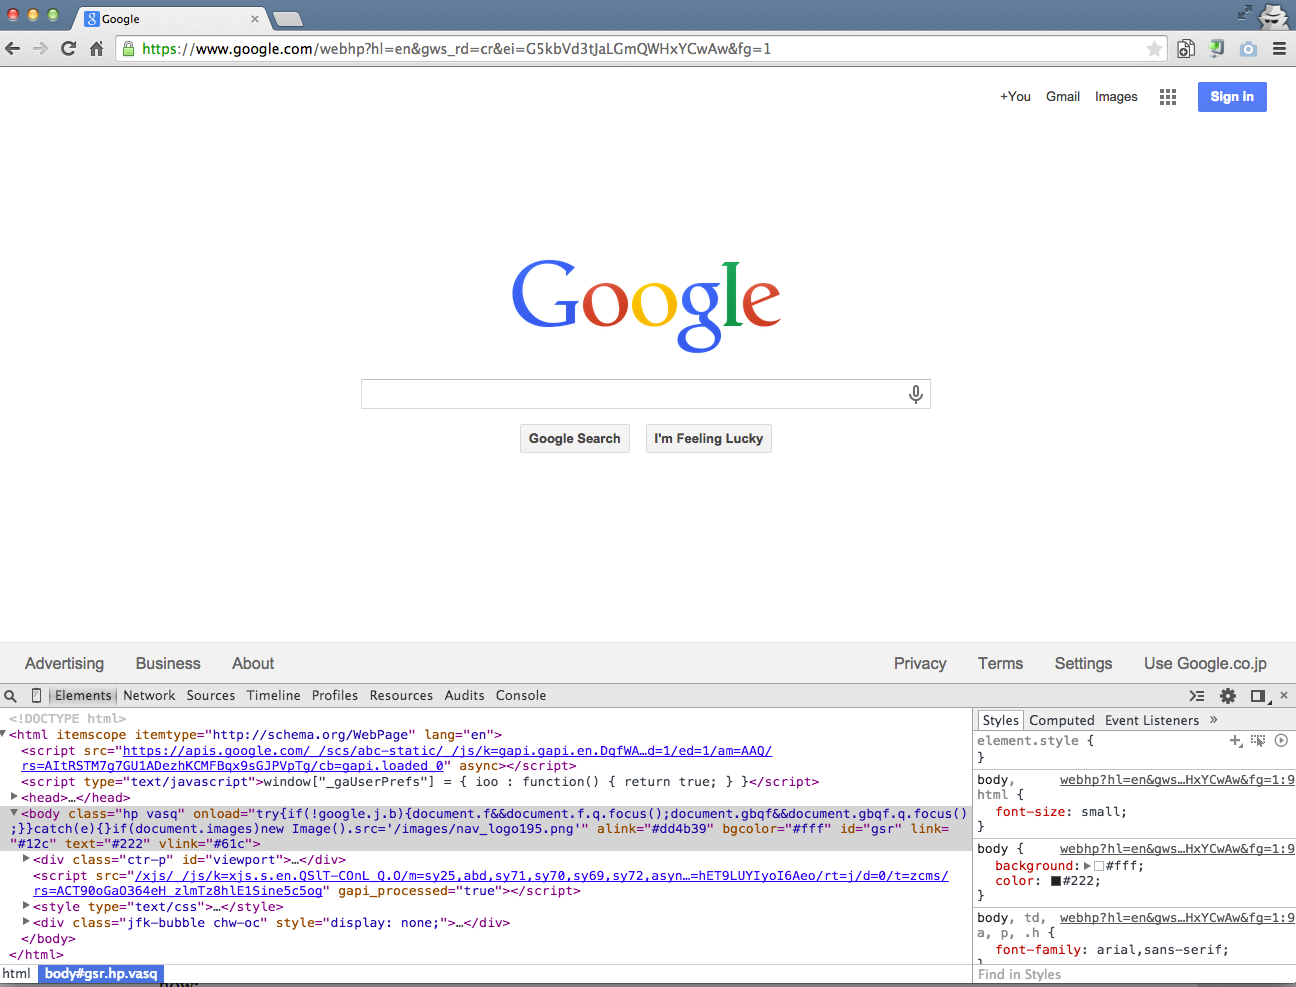Open the Gmail link
Screen dimensions: 1296x987
1063,97
